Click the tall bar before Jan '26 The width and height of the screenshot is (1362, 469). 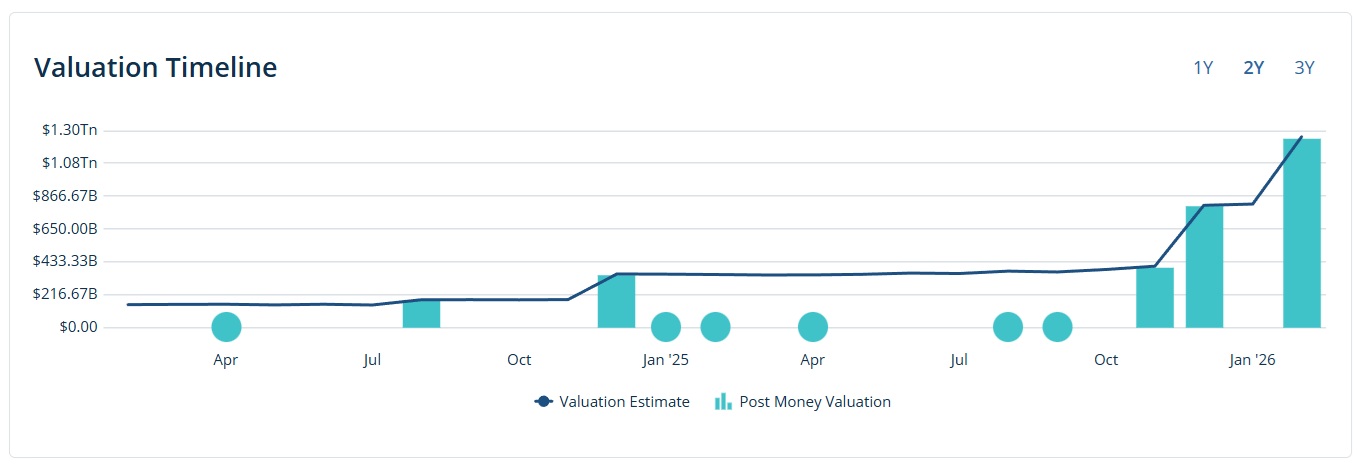click(1204, 266)
